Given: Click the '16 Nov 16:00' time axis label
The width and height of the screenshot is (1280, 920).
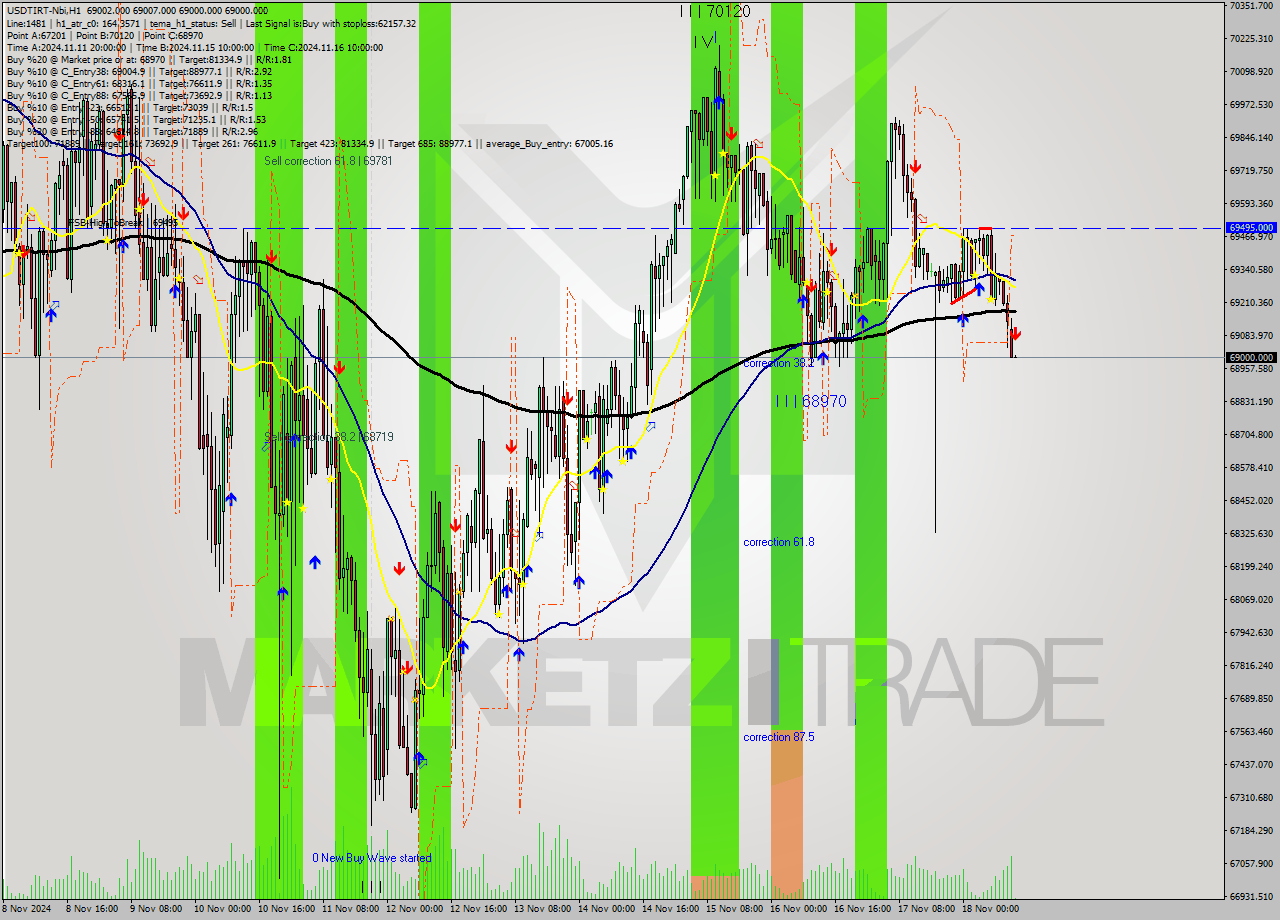Looking at the screenshot, I should point(863,909).
